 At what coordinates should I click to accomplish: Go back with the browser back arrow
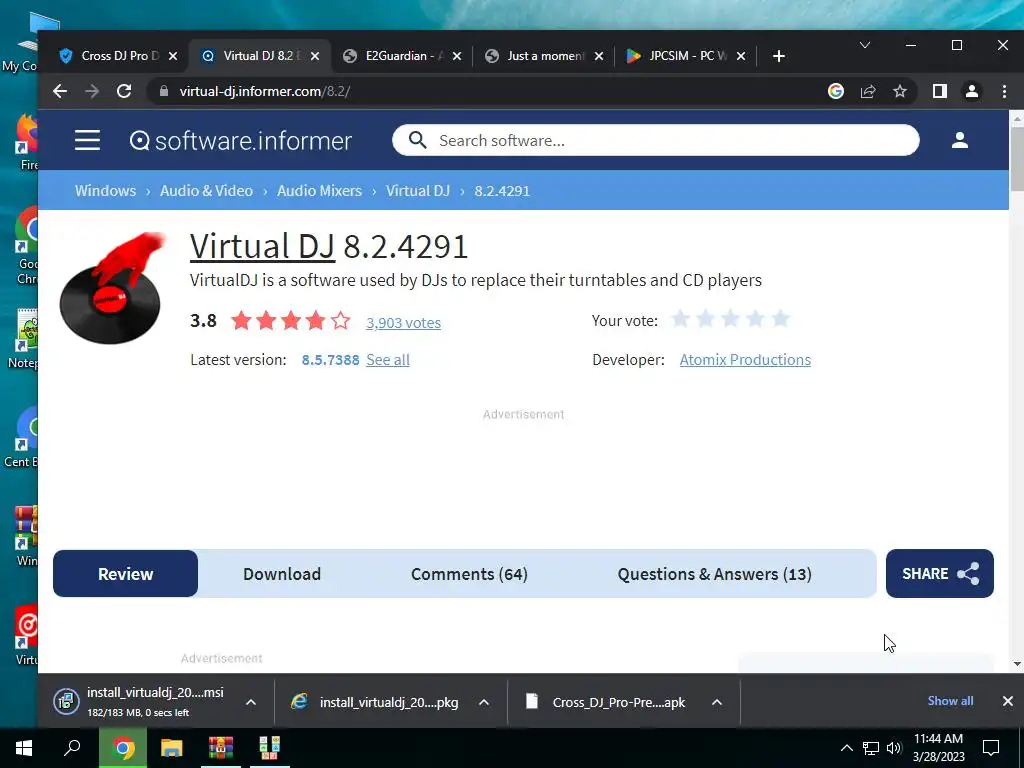60,91
